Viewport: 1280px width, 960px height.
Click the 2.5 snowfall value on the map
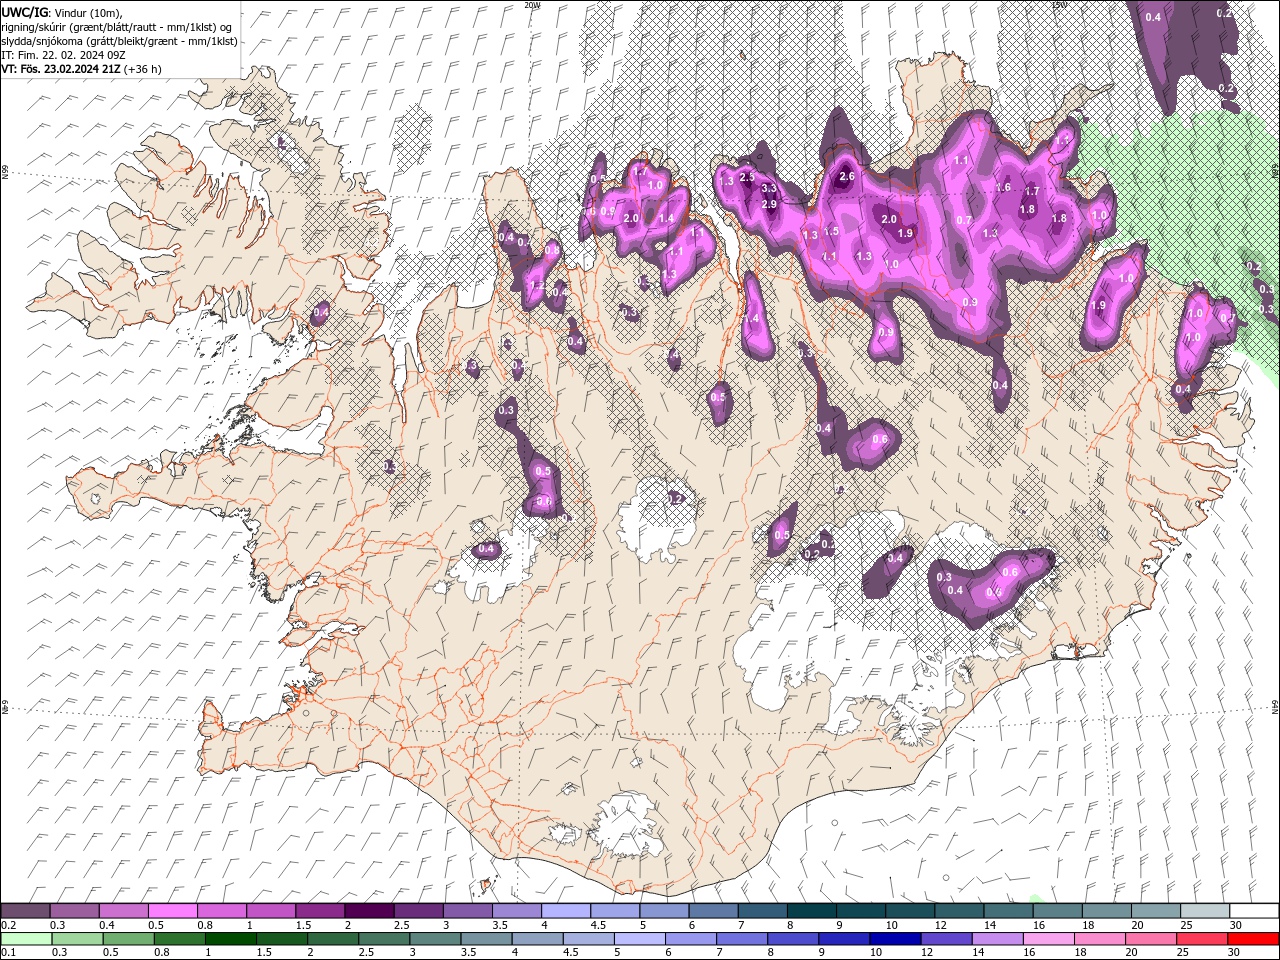tap(746, 177)
